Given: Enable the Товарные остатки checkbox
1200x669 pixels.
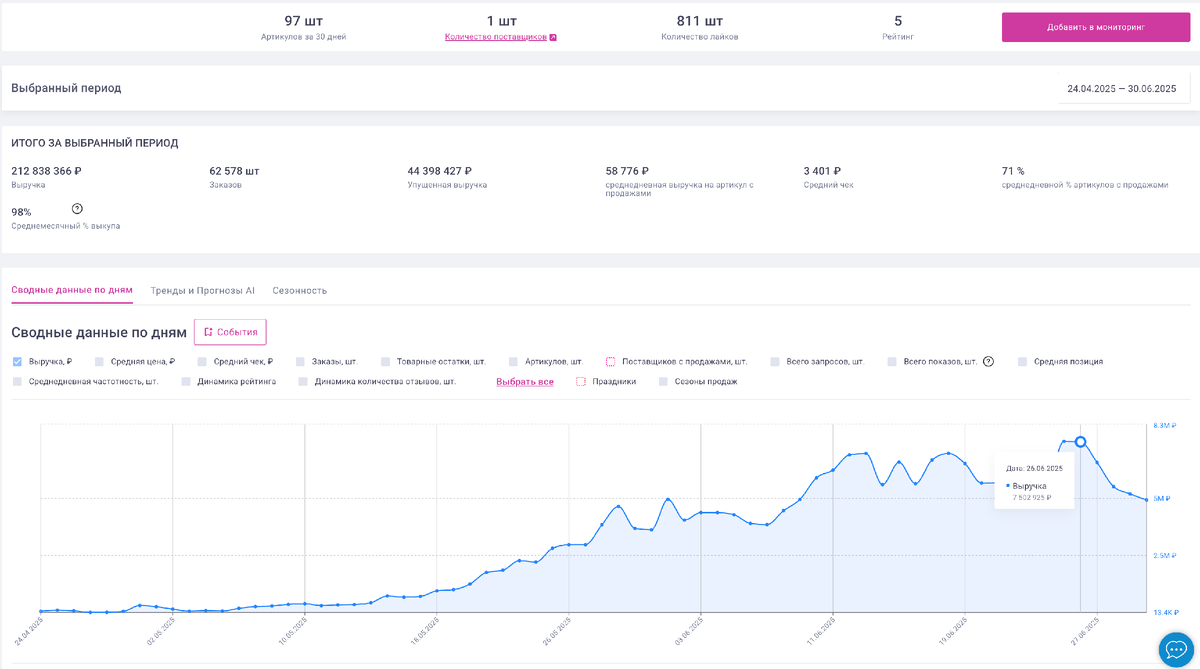Looking at the screenshot, I should (x=385, y=362).
